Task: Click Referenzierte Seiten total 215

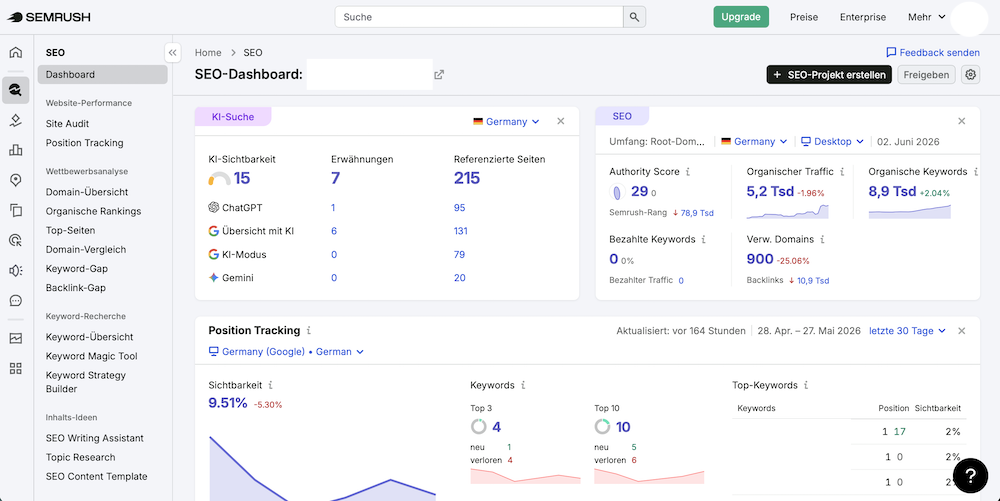Action: click(x=467, y=178)
